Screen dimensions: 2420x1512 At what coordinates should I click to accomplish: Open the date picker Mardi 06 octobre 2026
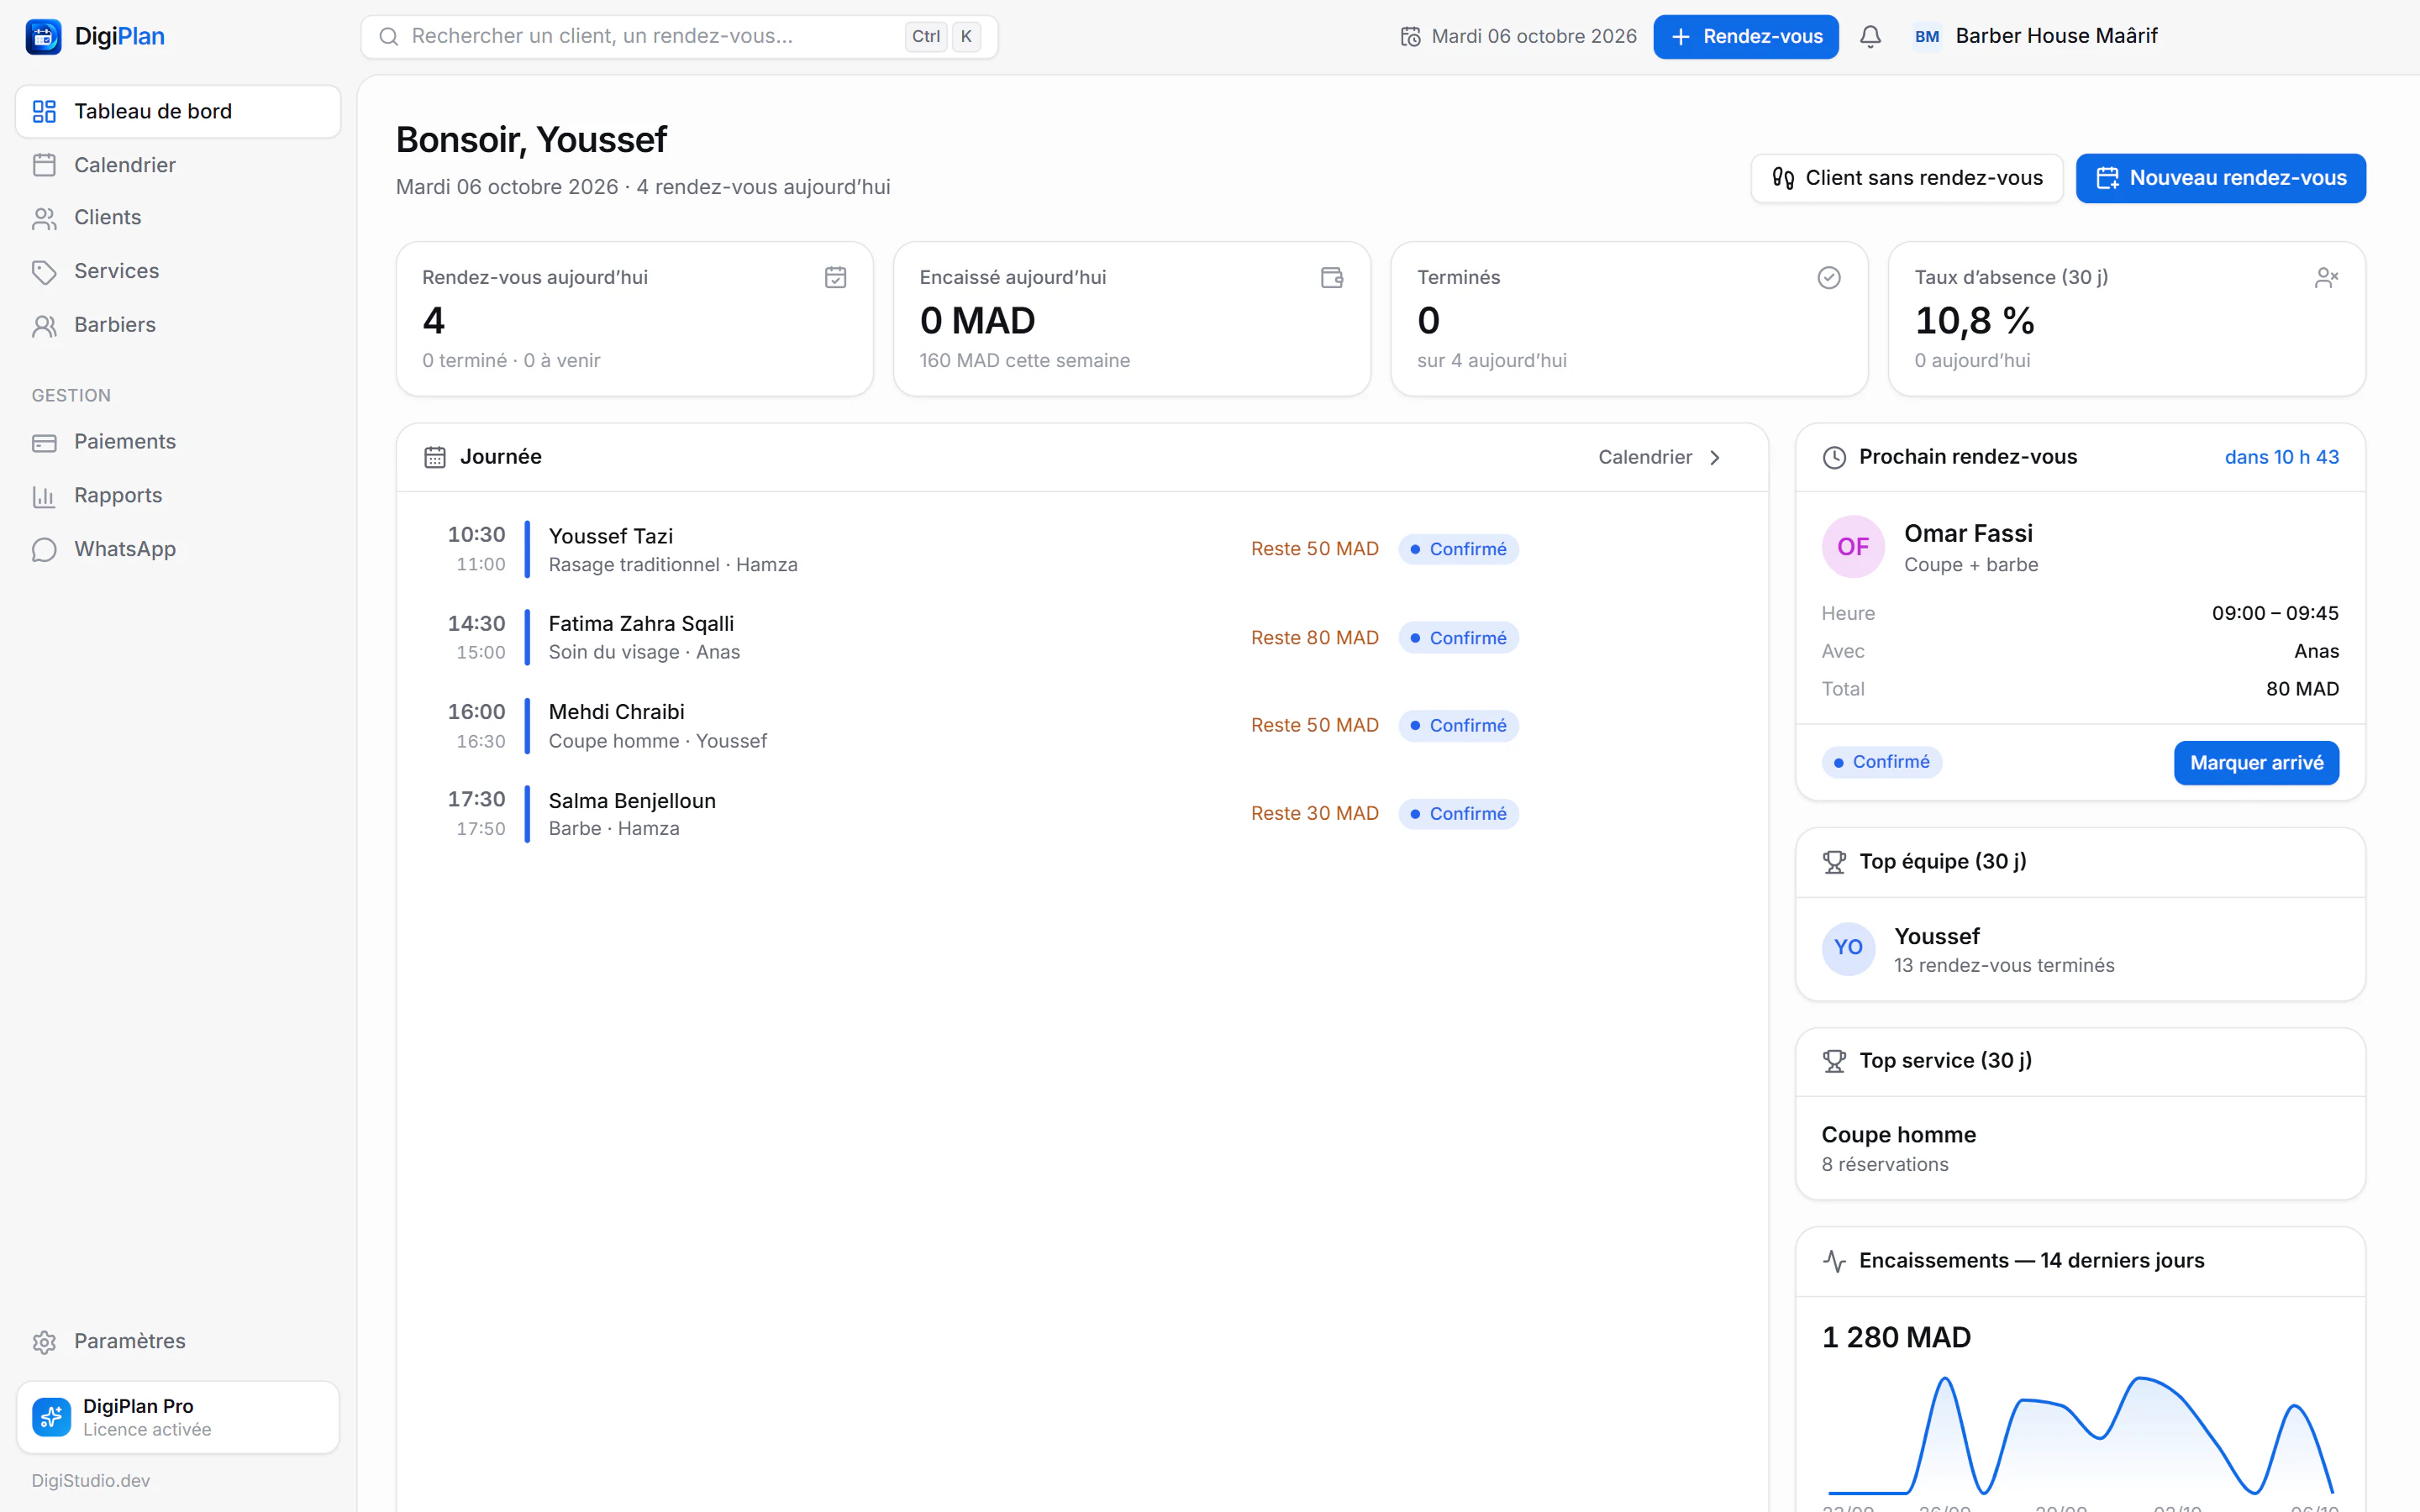coord(1518,37)
